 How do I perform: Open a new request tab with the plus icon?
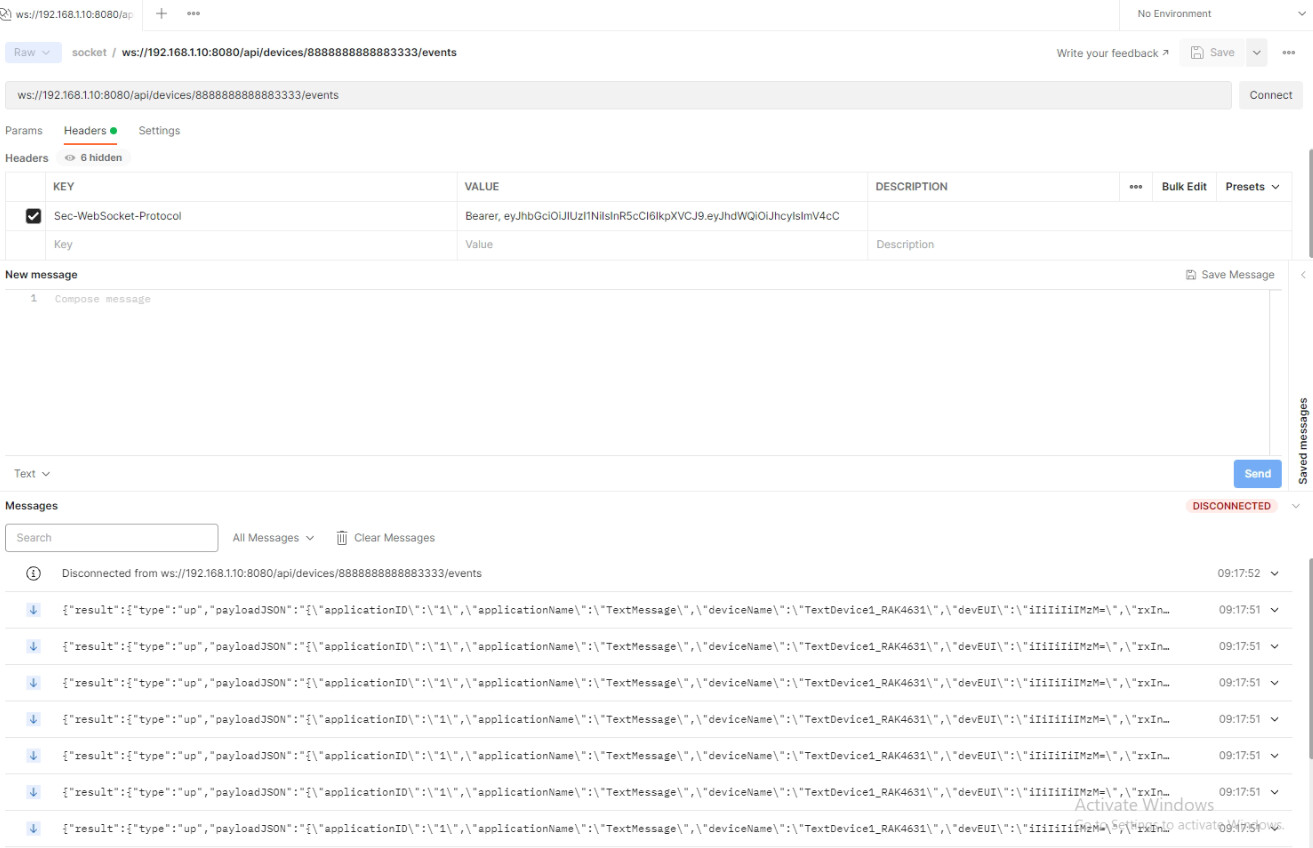click(161, 14)
